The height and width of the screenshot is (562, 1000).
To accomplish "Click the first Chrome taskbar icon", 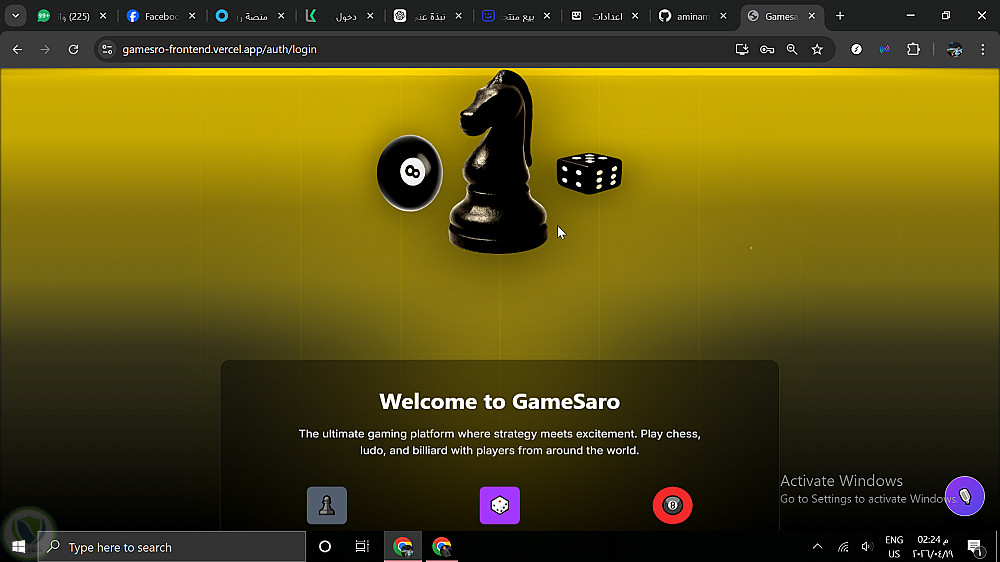I will 402,547.
